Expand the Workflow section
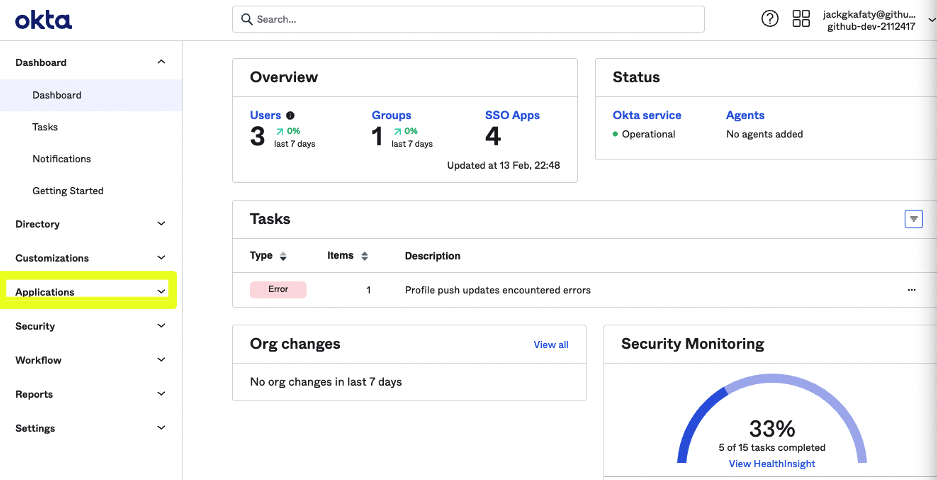Image resolution: width=937 pixels, height=480 pixels. click(91, 360)
